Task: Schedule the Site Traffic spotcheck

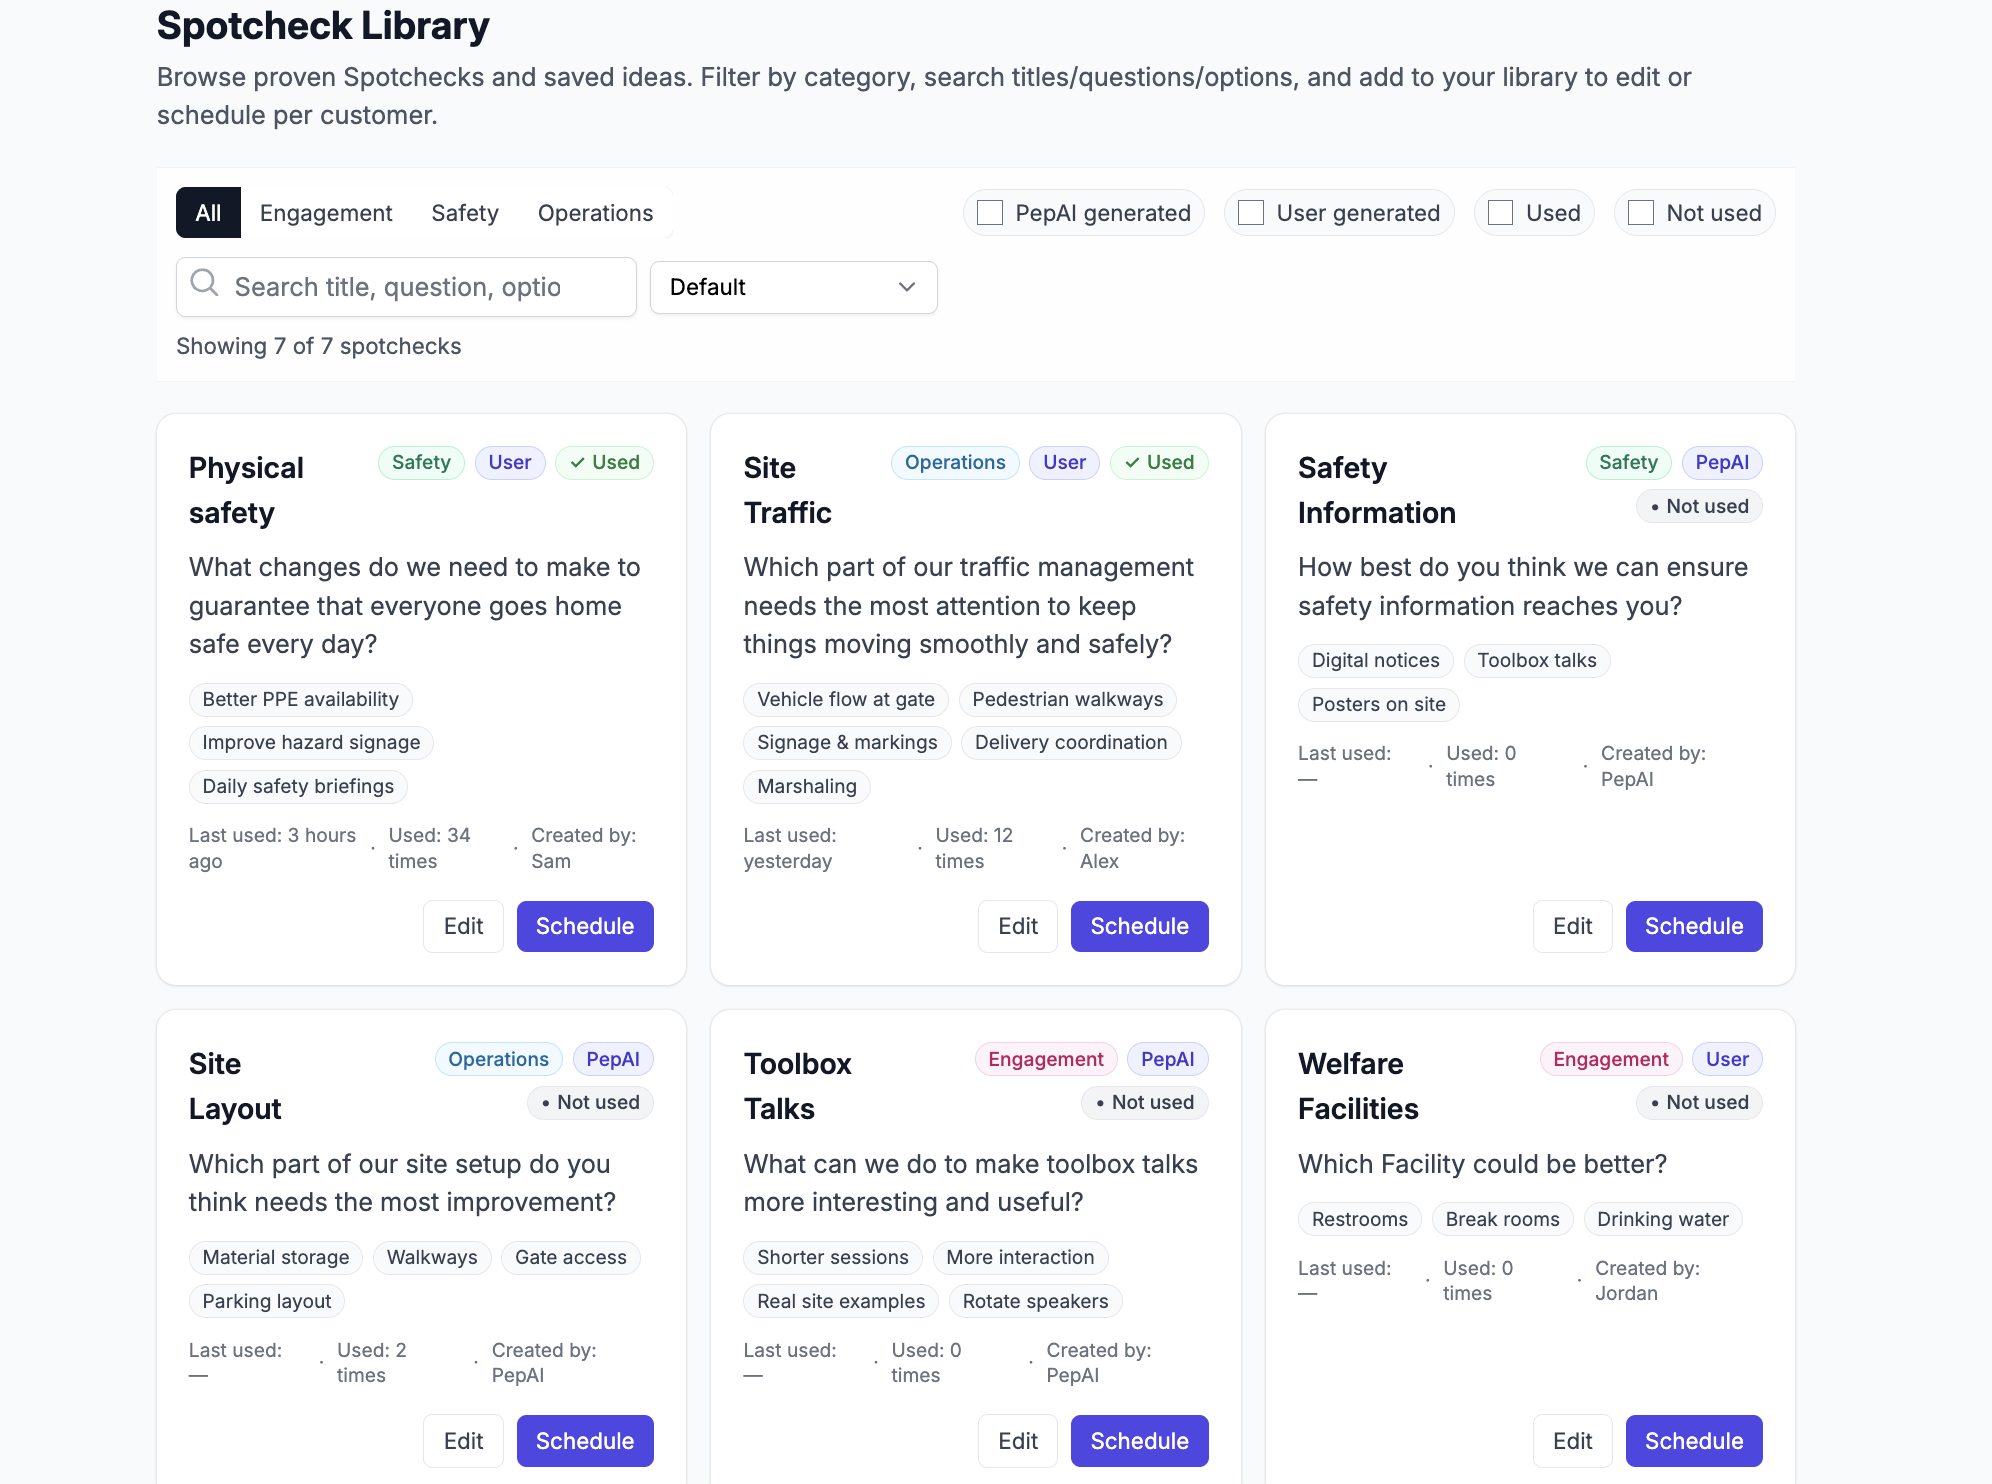Action: click(1139, 925)
